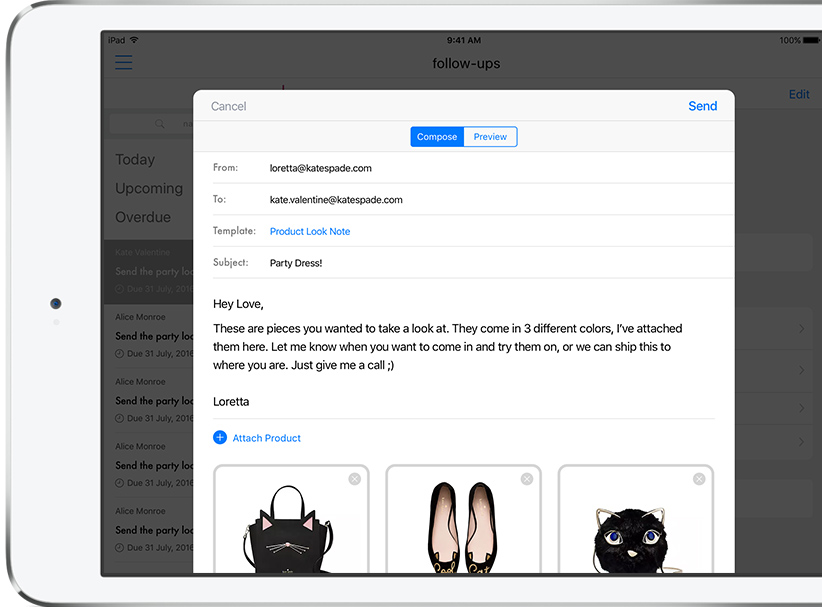Click the follow-ups title
Screen dimensions: 822x607
coord(466,63)
